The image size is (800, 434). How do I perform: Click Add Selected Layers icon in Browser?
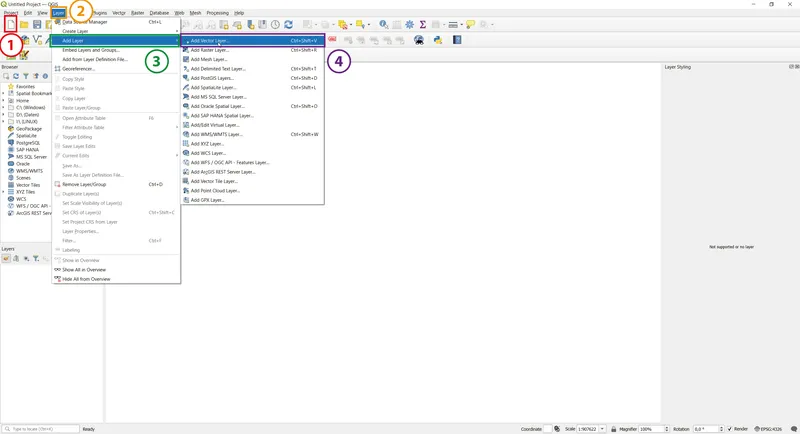pos(6,76)
